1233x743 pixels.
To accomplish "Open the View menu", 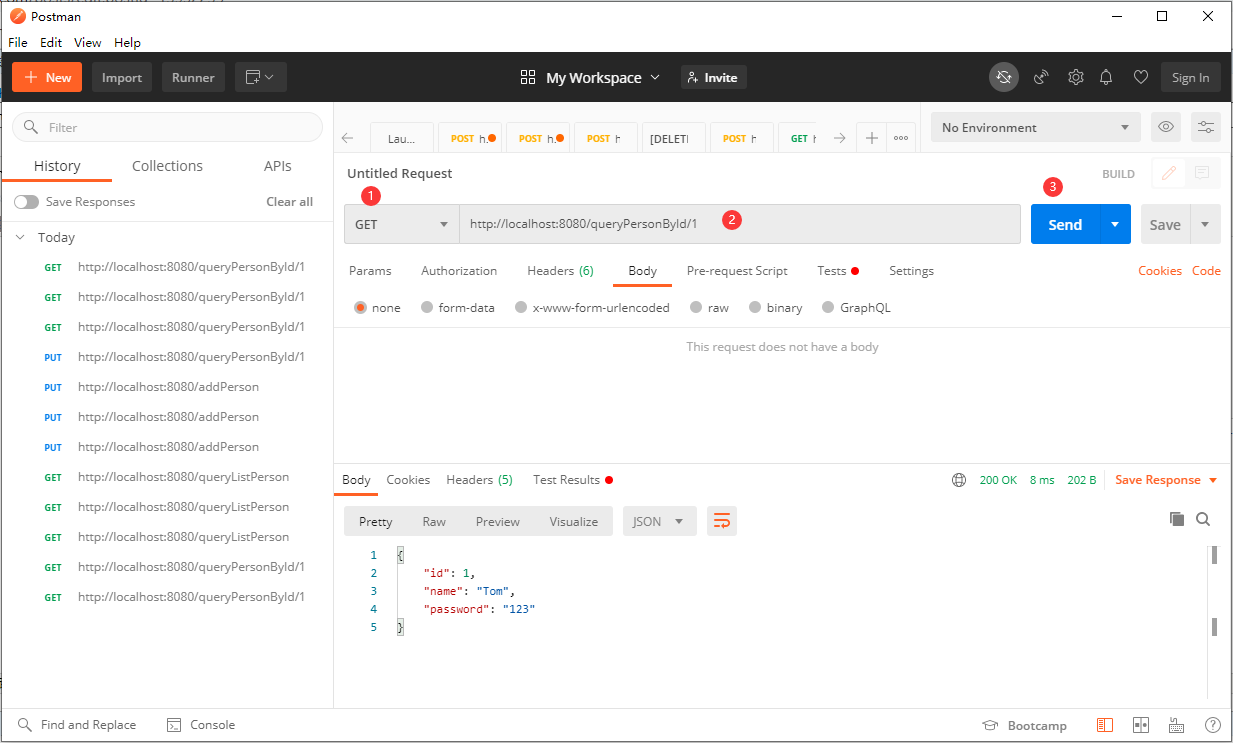I will click(87, 43).
